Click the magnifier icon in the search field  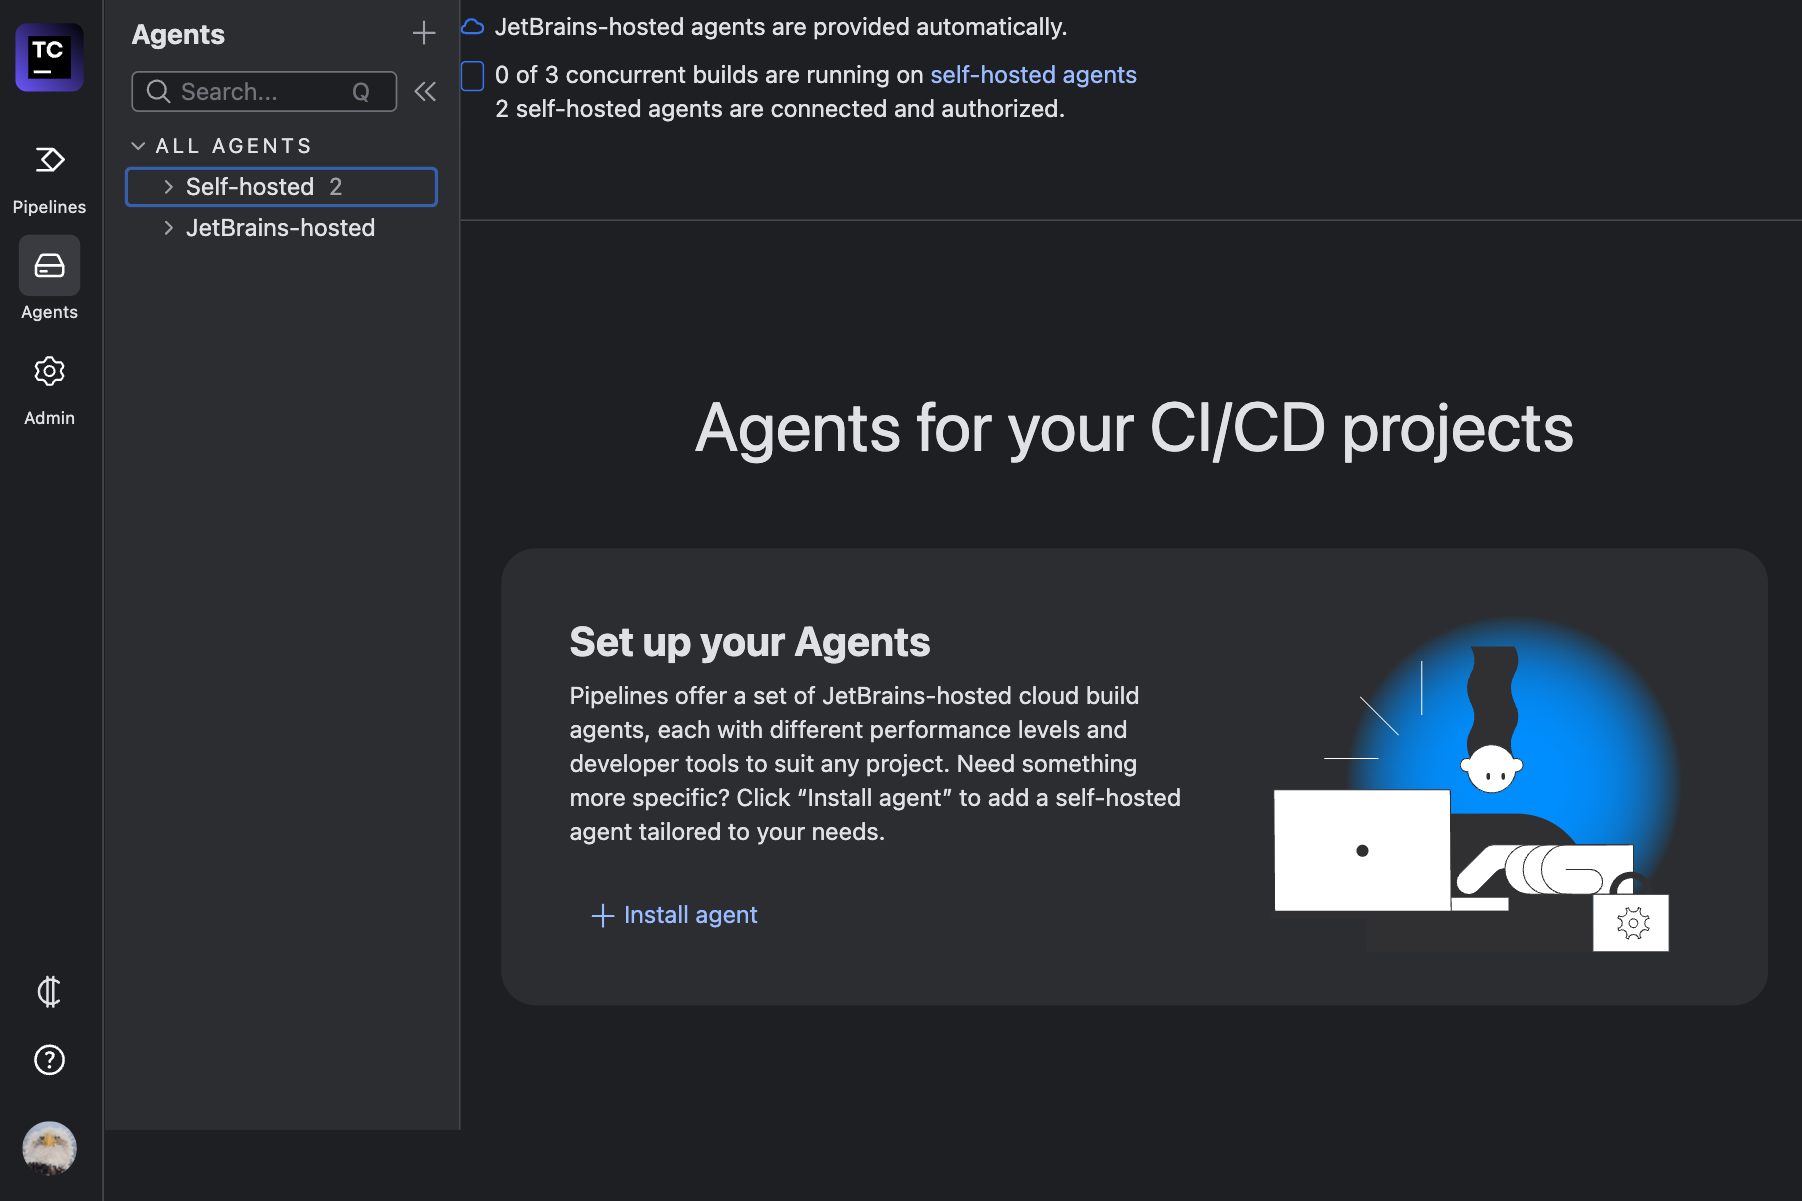tap(158, 91)
